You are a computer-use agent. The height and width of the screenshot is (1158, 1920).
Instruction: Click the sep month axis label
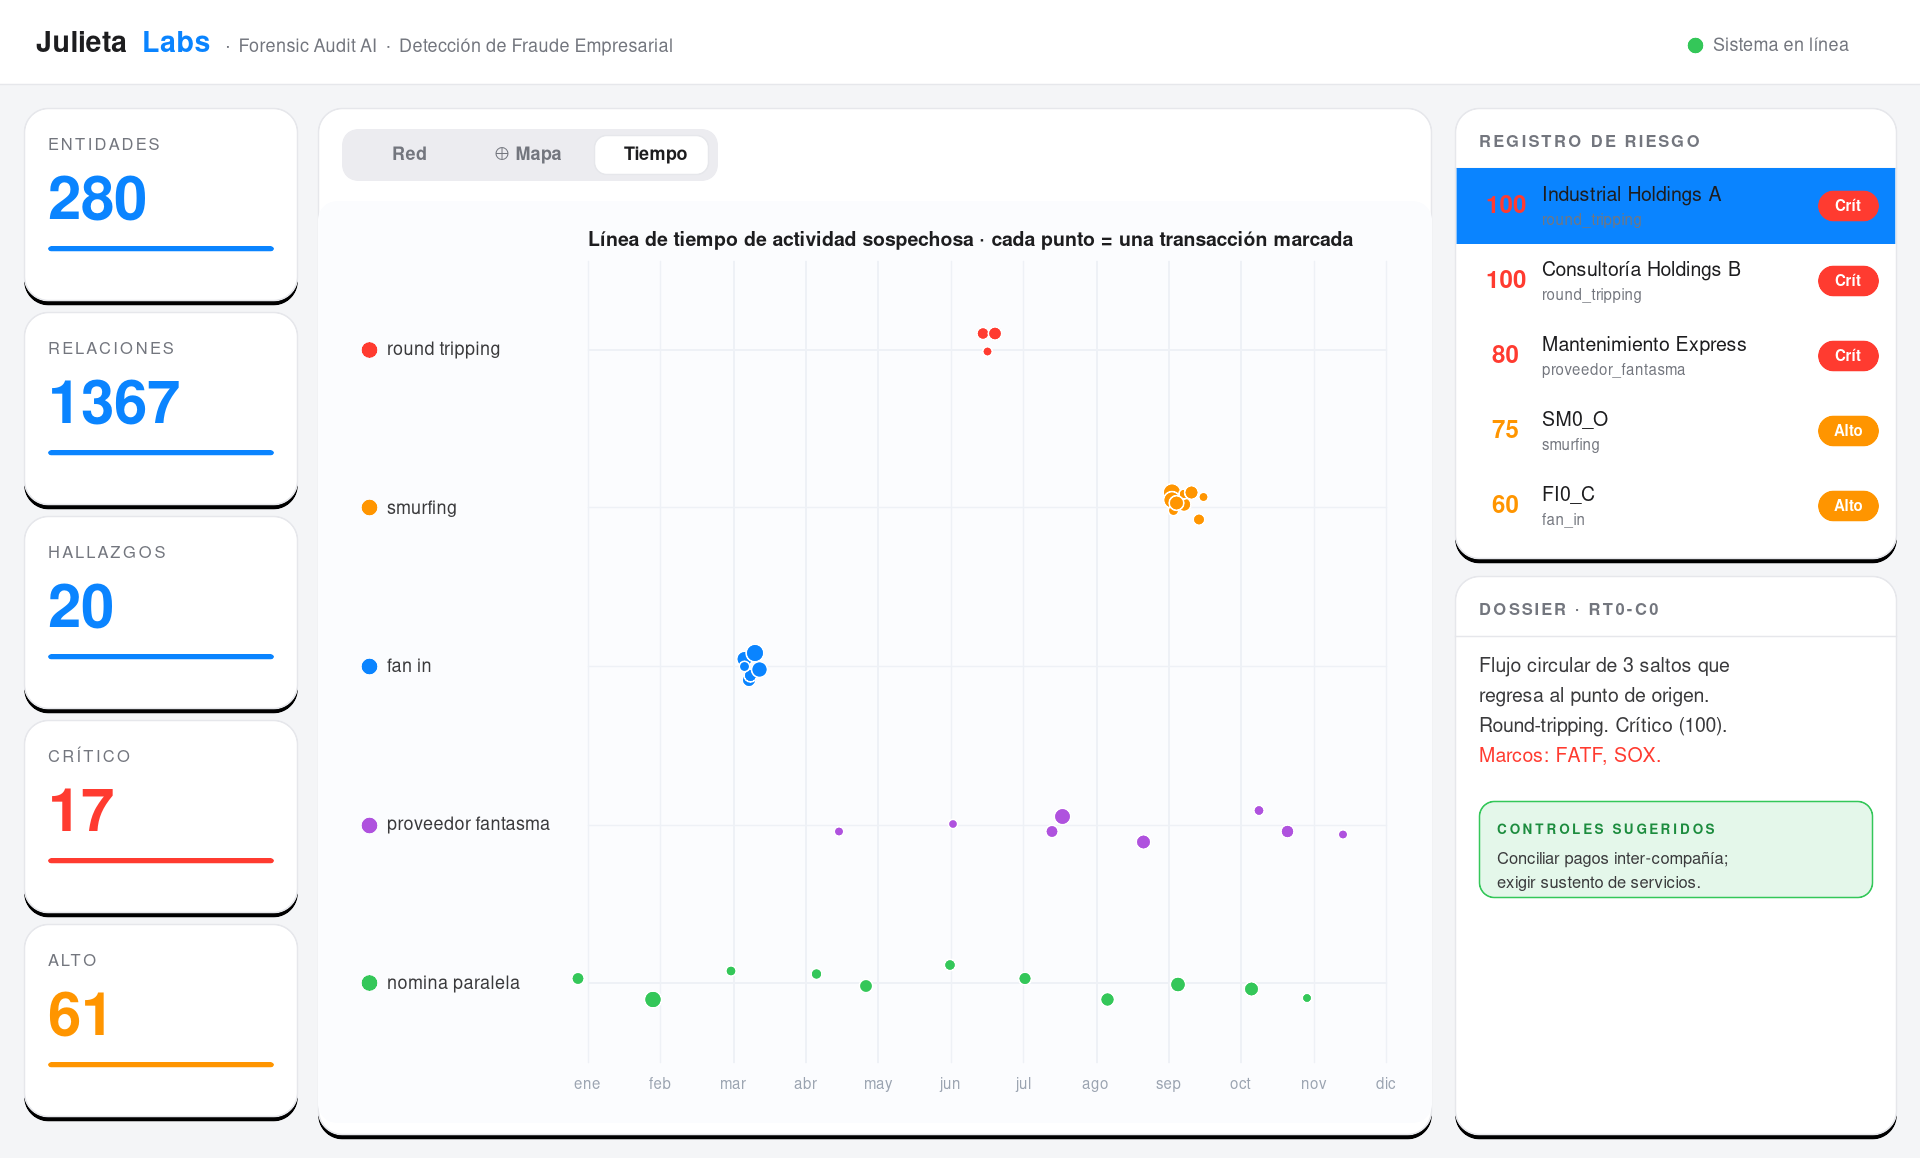(x=1168, y=1084)
